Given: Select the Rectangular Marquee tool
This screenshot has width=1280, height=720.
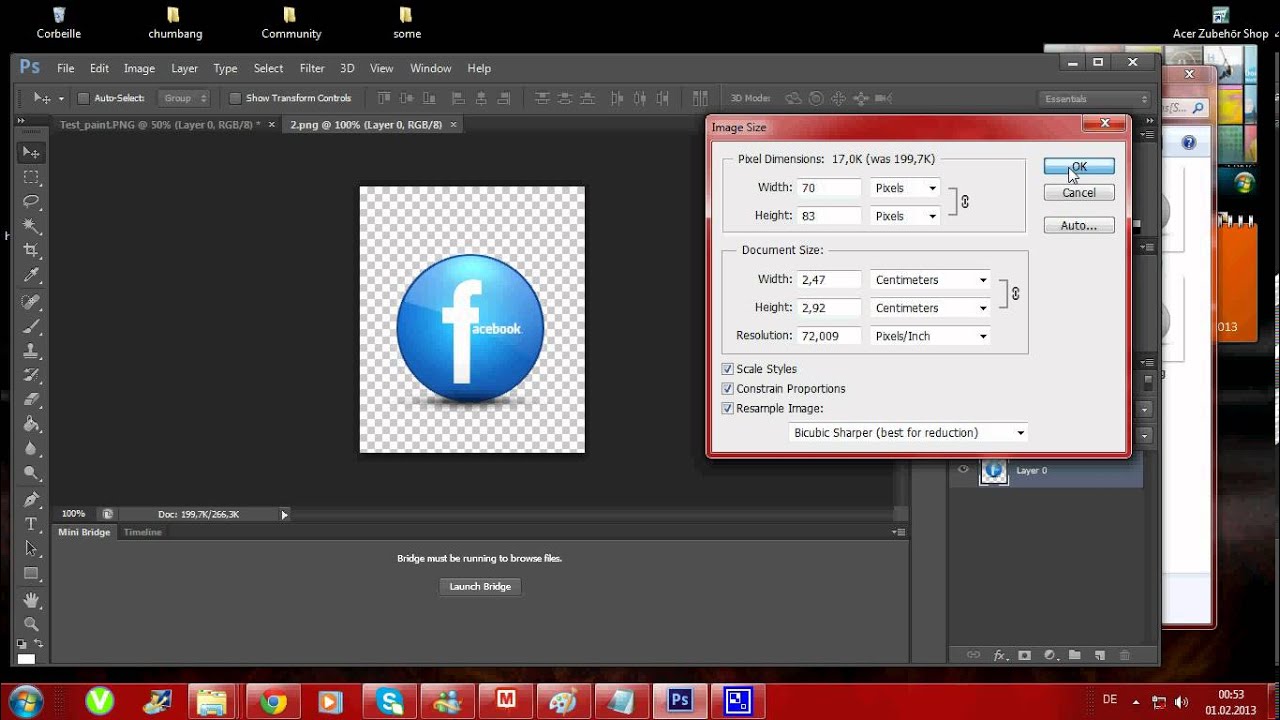Looking at the screenshot, I should click(31, 177).
